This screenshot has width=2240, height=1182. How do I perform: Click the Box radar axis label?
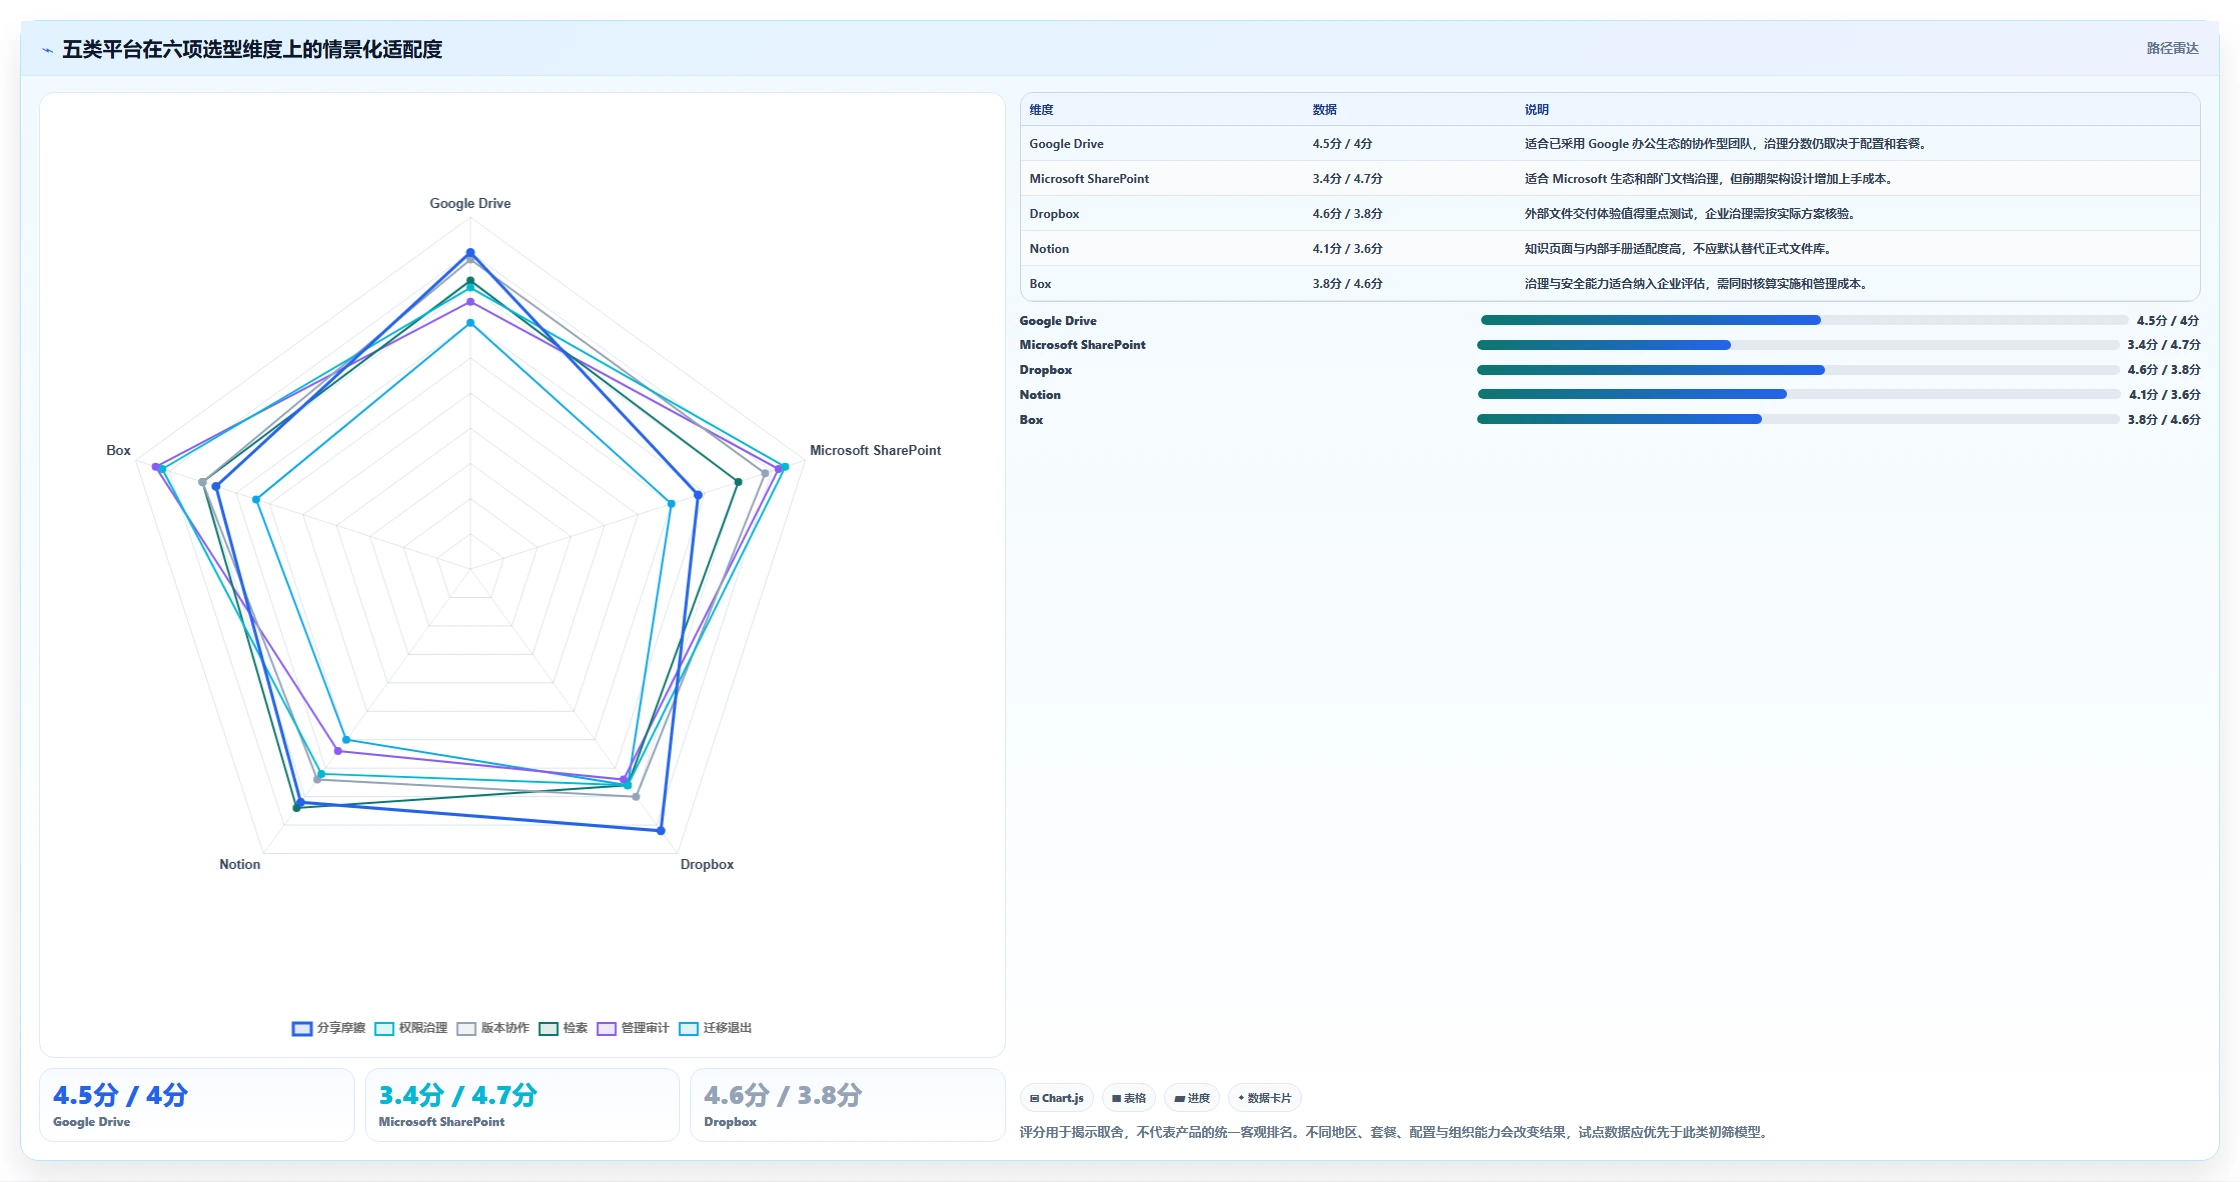[x=118, y=450]
